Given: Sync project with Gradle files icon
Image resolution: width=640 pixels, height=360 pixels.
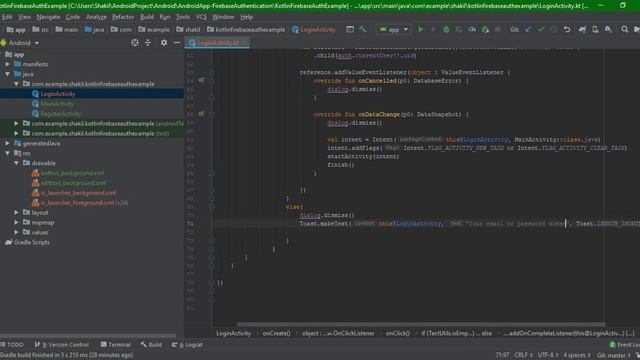Looking at the screenshot, I should [x=582, y=29].
